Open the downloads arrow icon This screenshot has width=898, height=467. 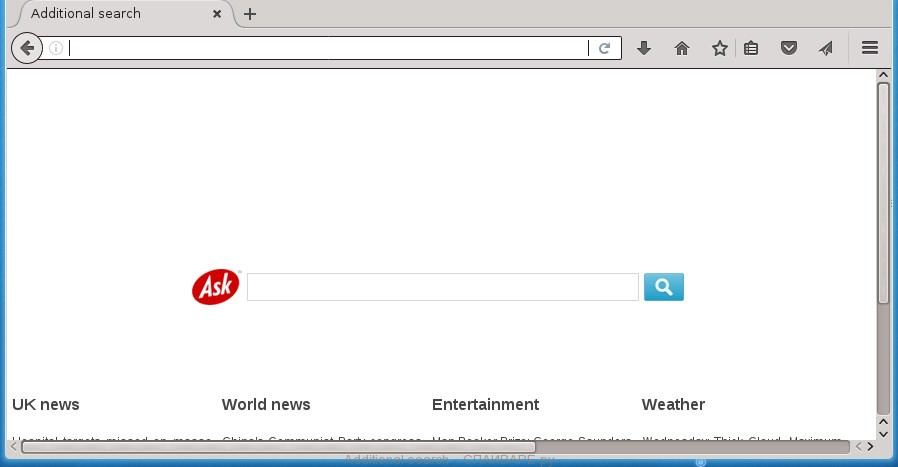[x=644, y=48]
